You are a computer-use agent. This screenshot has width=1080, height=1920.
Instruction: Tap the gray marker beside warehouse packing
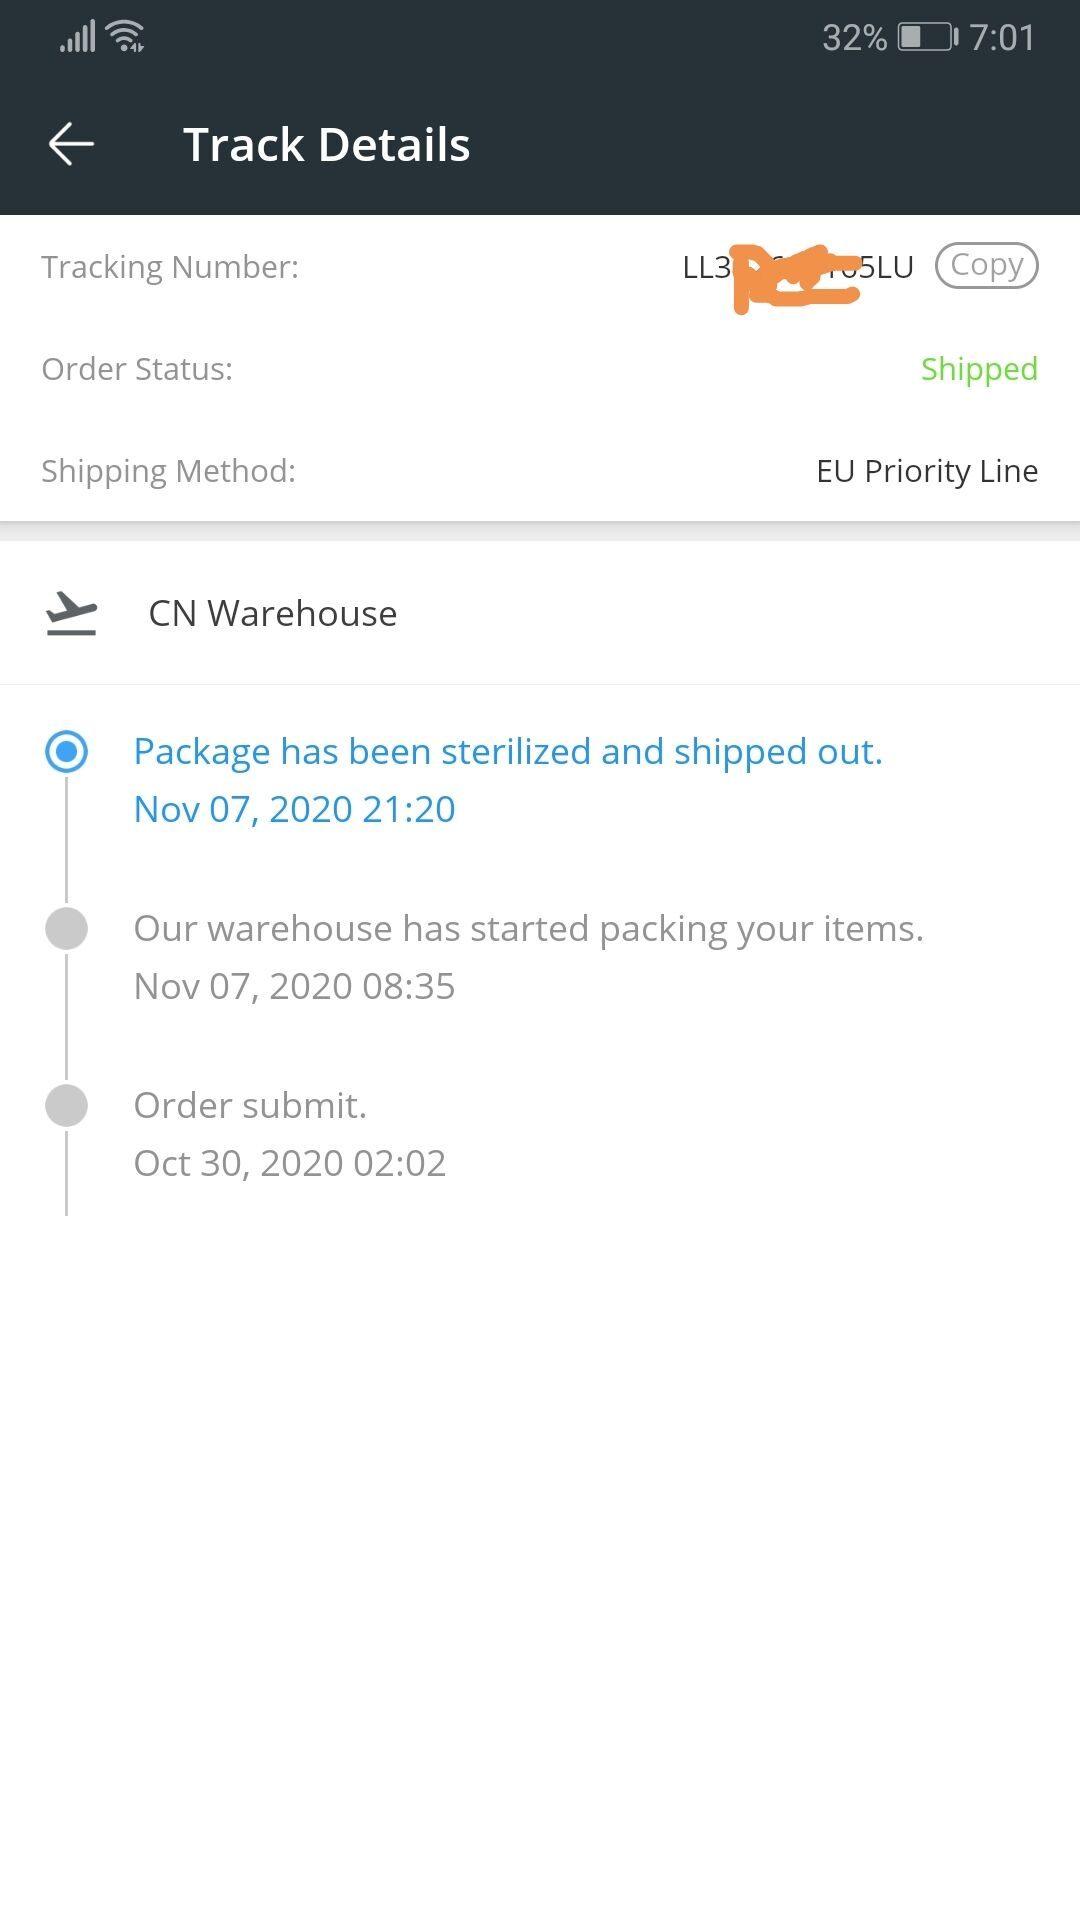click(x=67, y=928)
